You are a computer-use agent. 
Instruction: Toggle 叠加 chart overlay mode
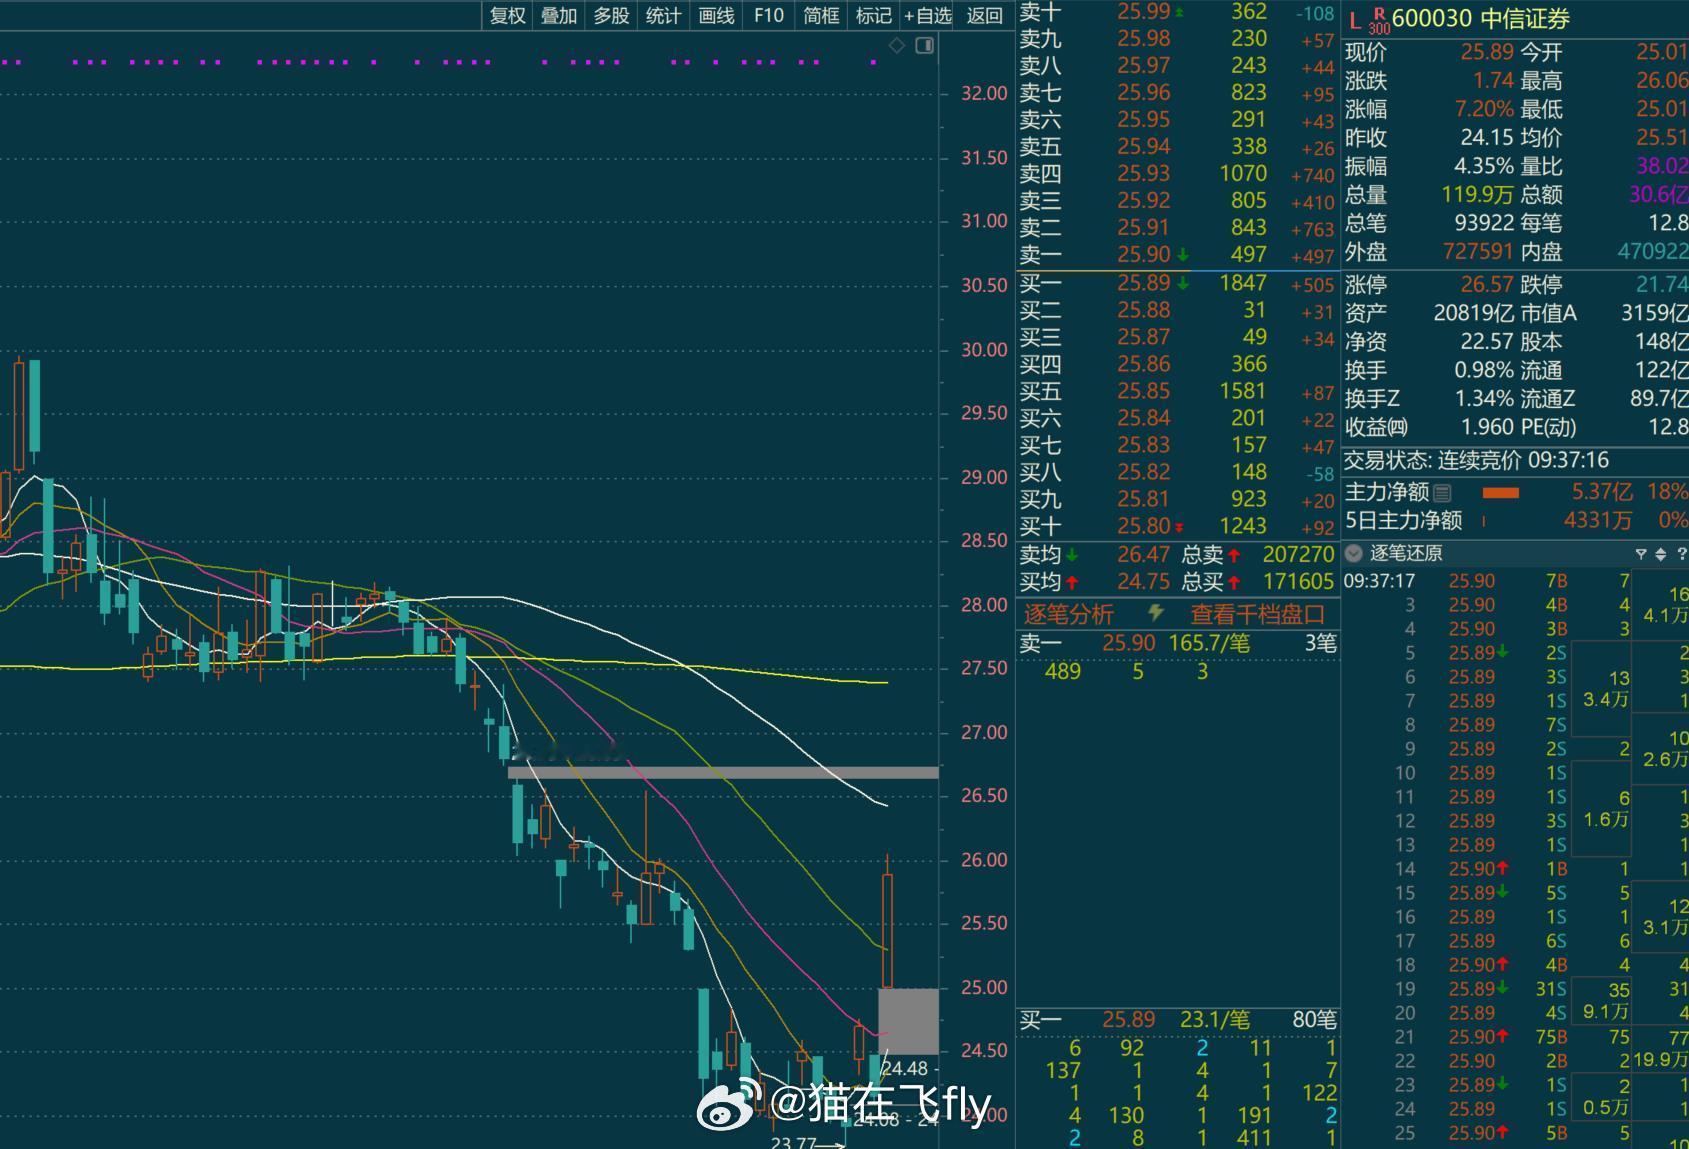pos(557,16)
